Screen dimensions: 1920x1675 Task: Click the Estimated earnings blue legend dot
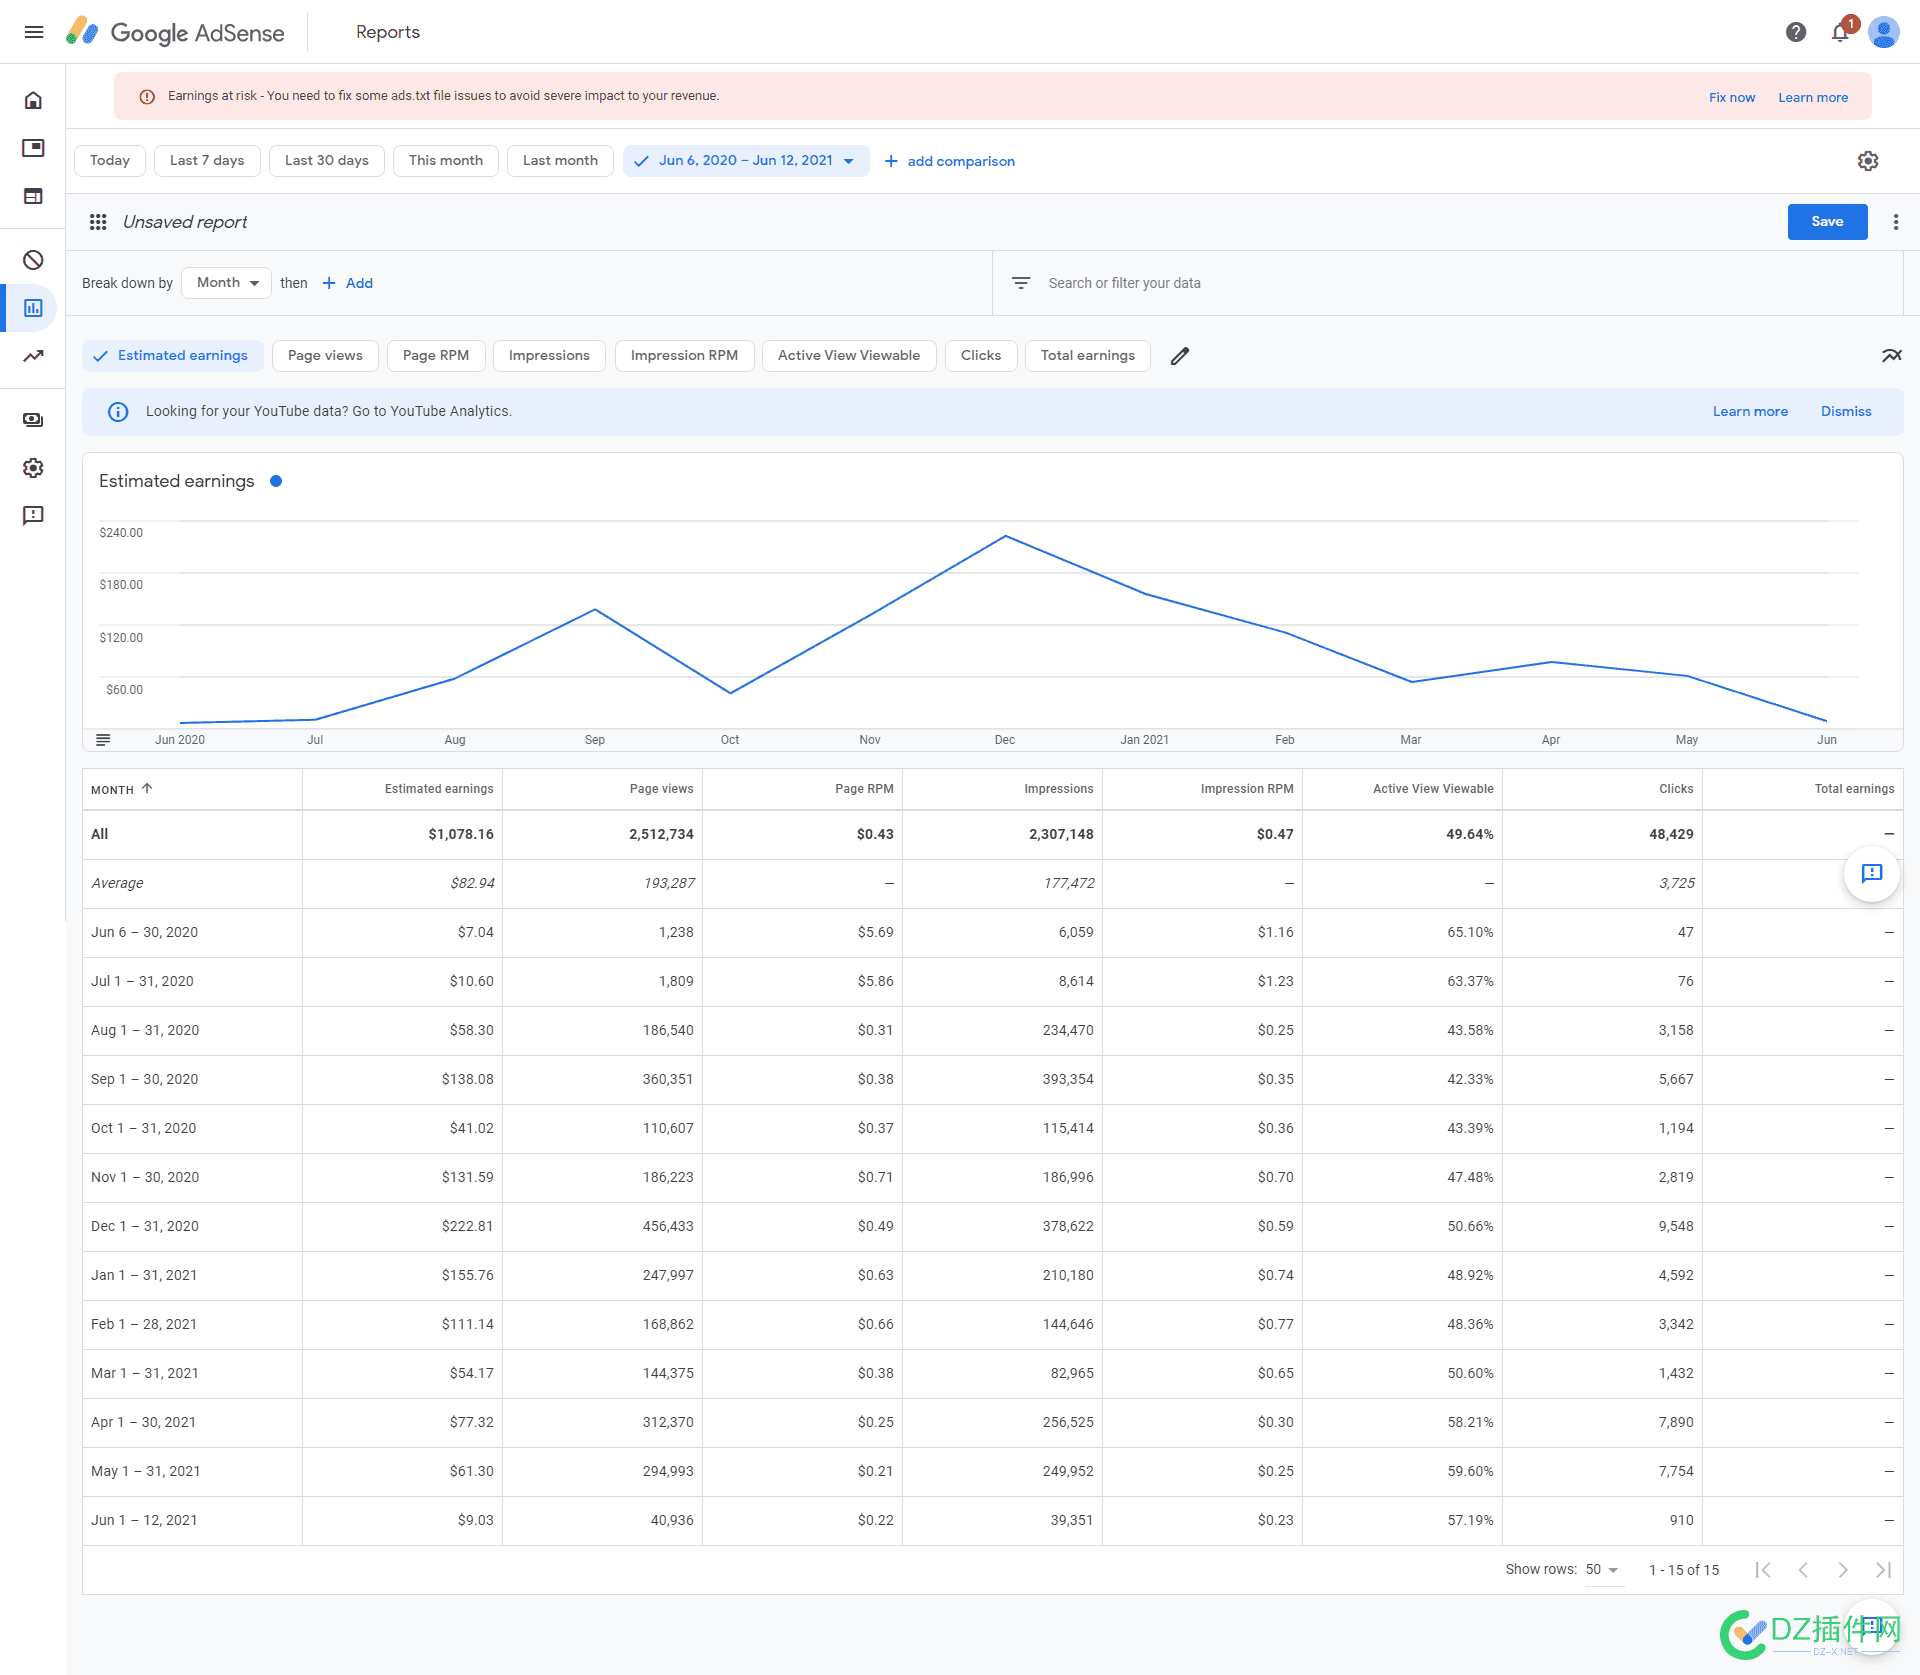point(276,481)
